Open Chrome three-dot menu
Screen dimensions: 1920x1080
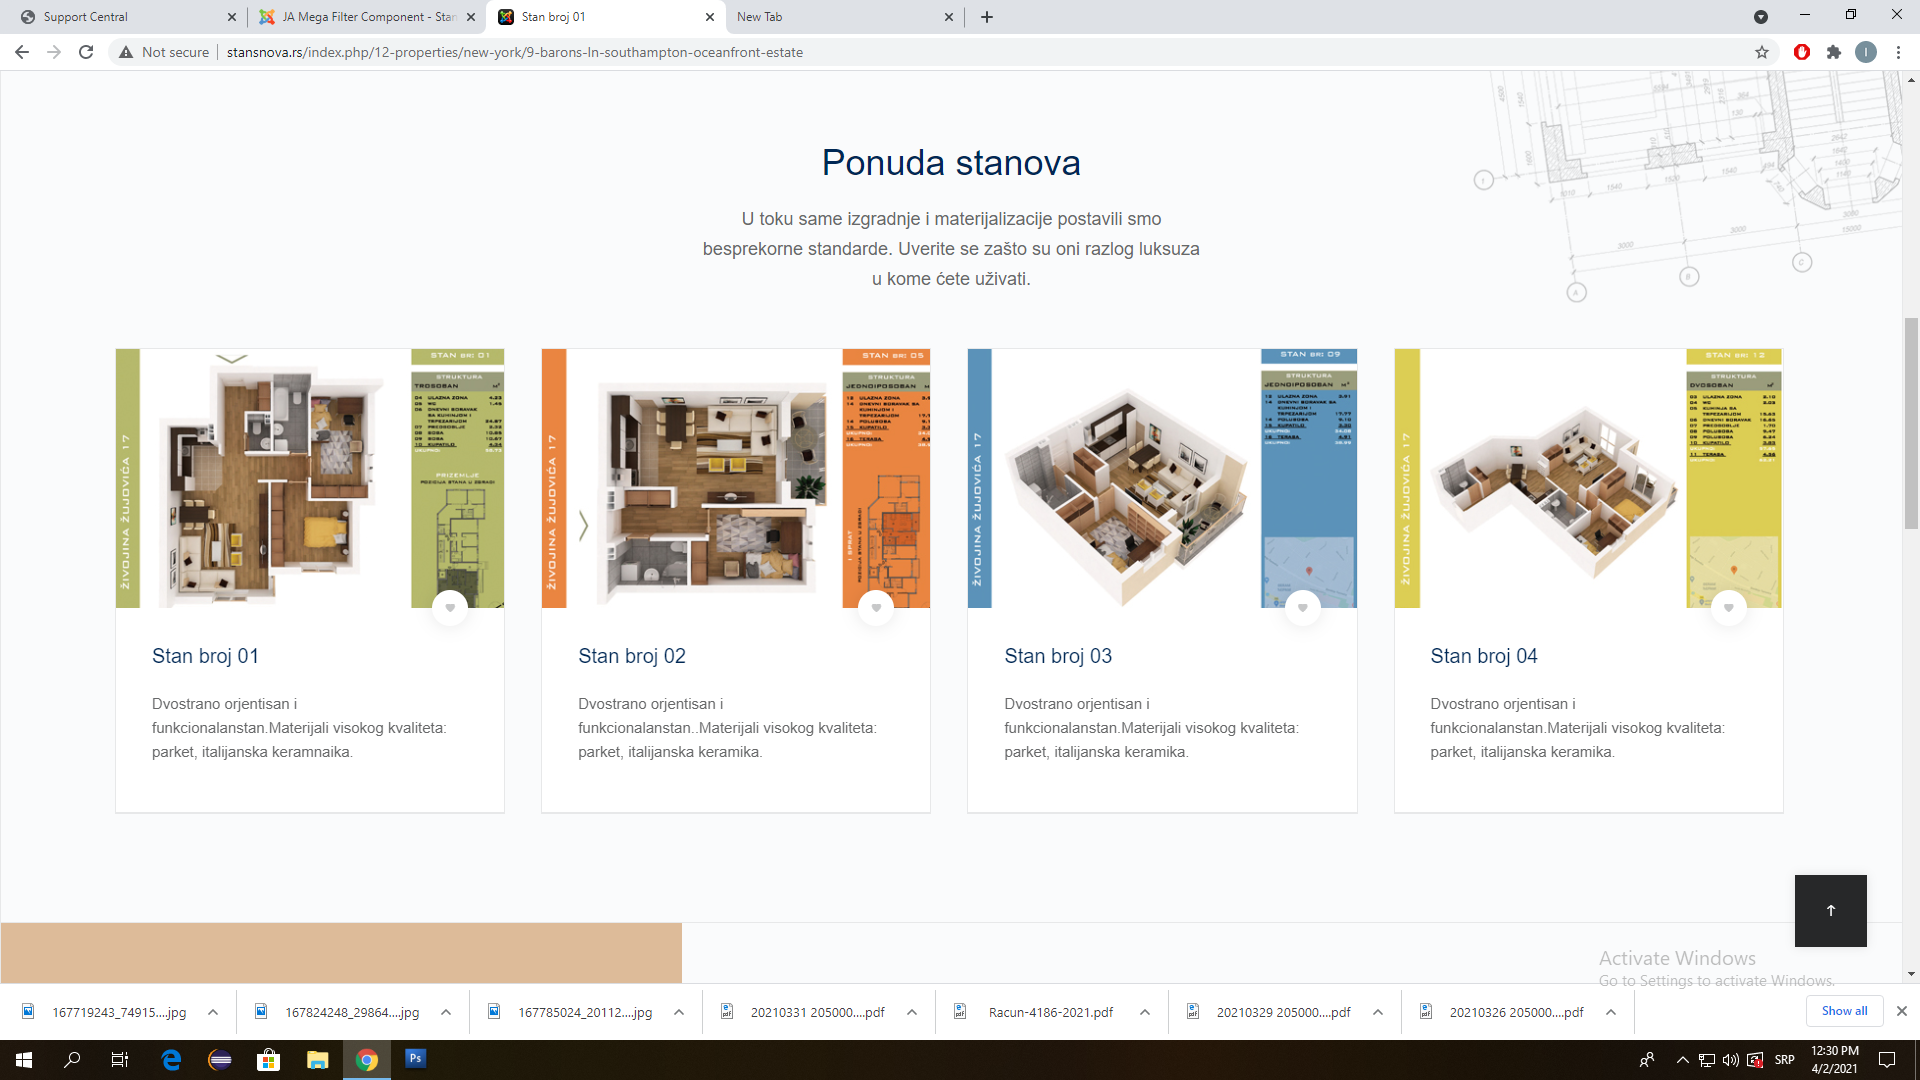pos(1898,52)
